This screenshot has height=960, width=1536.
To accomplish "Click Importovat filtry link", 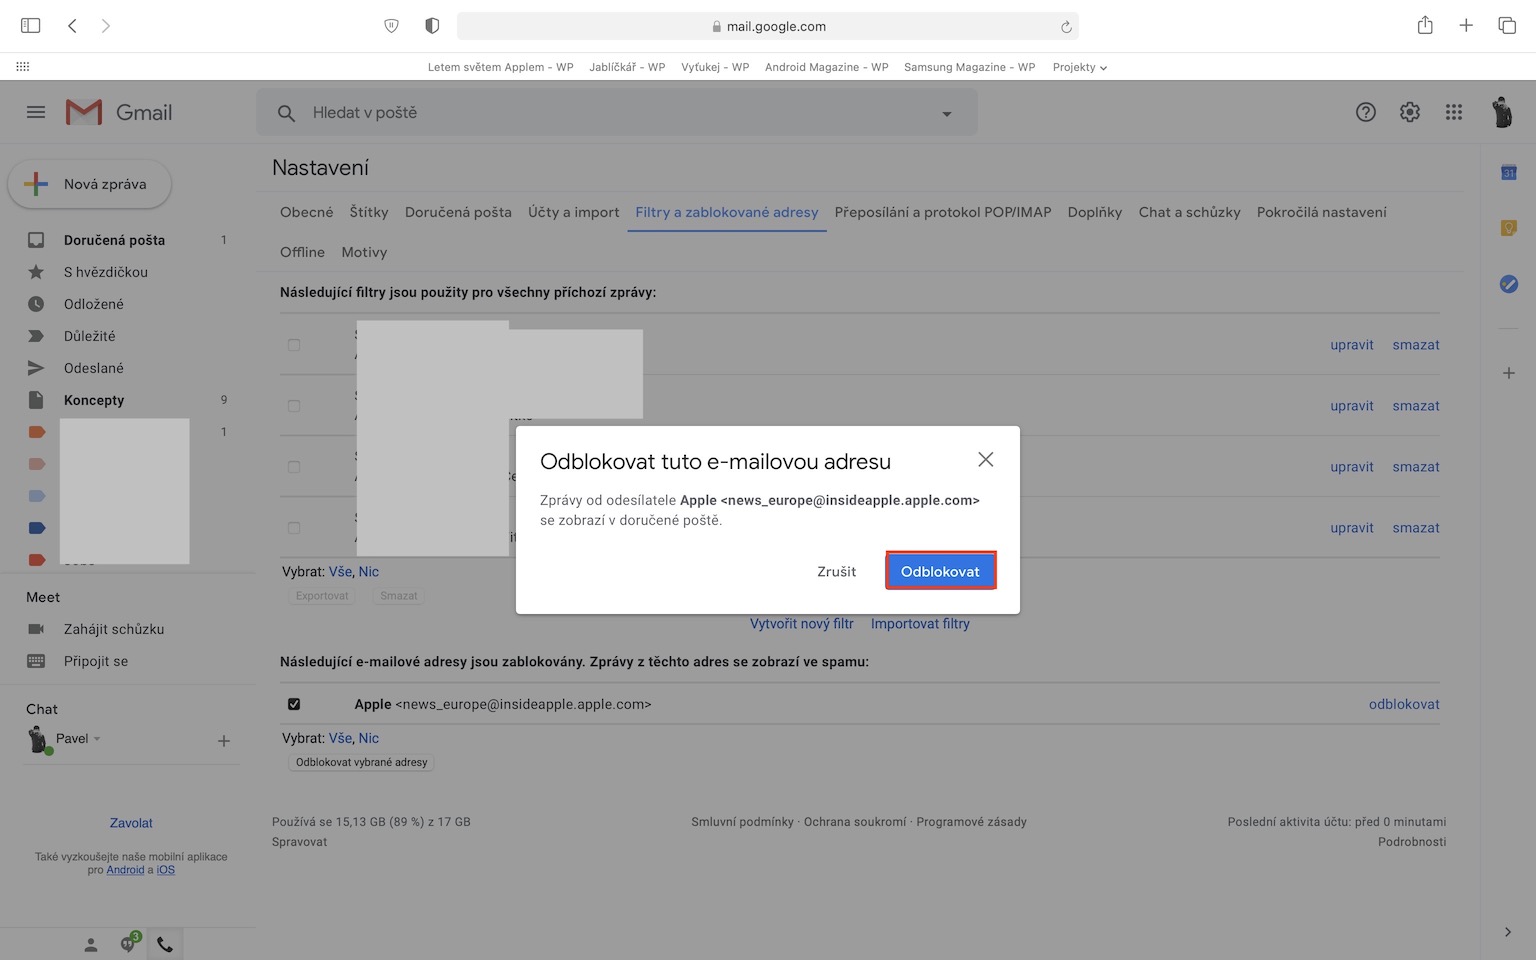I will 920,624.
